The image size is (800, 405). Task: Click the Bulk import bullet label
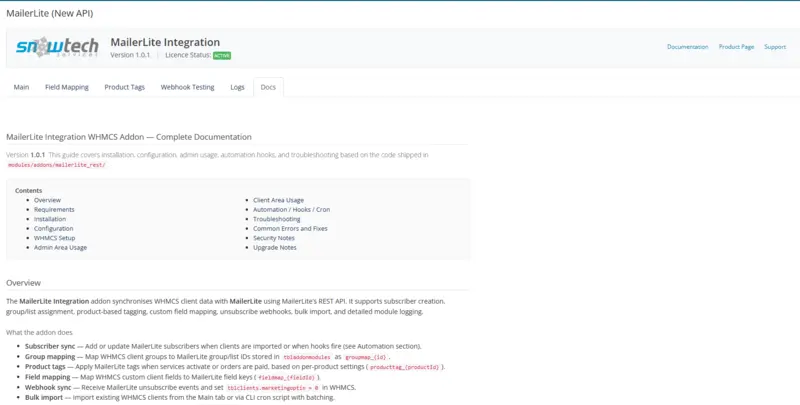click(x=44, y=397)
